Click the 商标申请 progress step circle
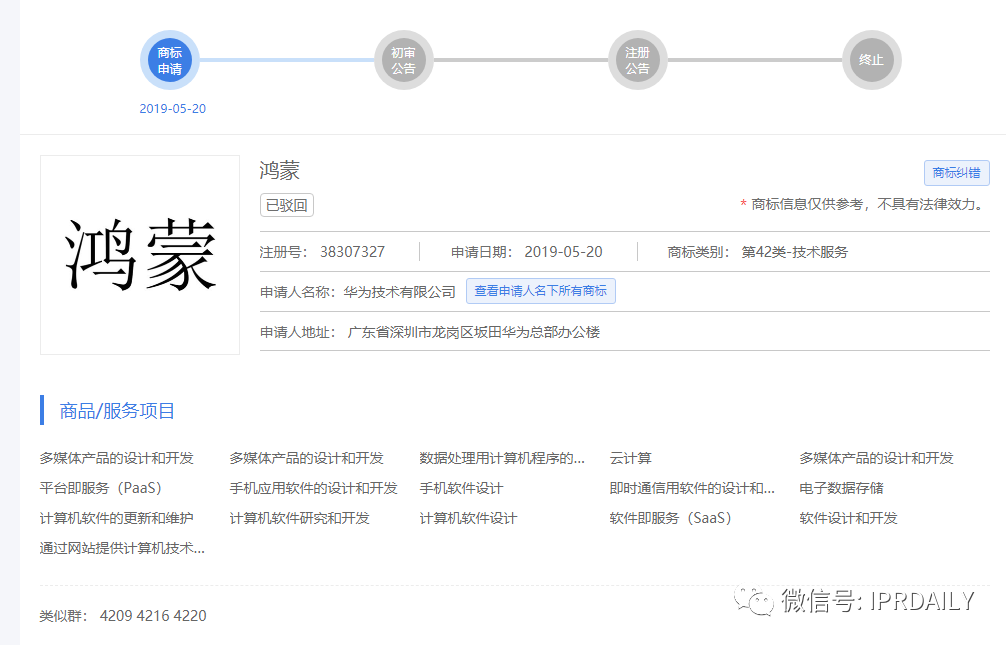The image size is (1006, 645). [170, 60]
